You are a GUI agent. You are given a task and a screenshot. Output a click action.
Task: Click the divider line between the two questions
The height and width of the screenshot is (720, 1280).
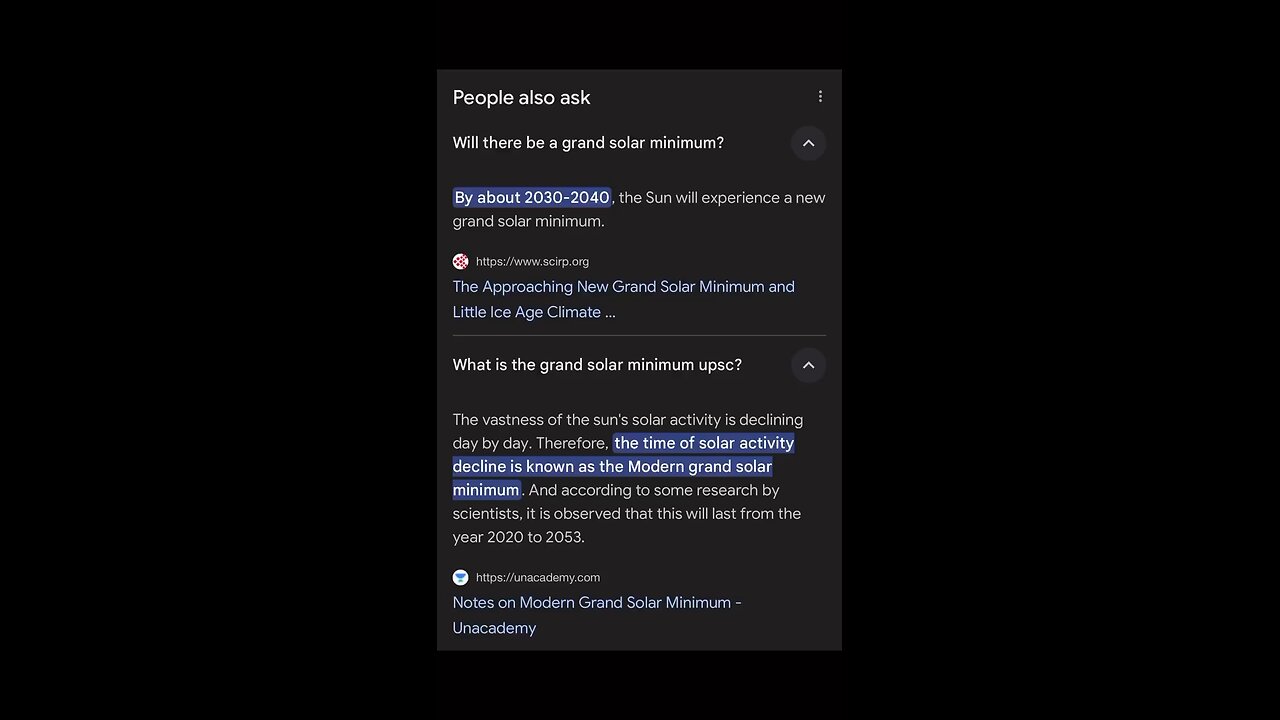639,335
